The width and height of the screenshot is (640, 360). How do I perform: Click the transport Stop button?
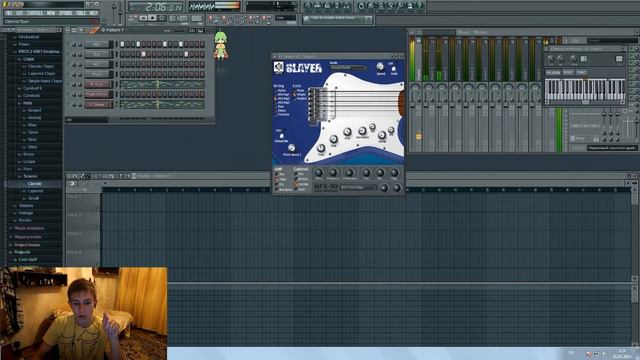tap(152, 18)
